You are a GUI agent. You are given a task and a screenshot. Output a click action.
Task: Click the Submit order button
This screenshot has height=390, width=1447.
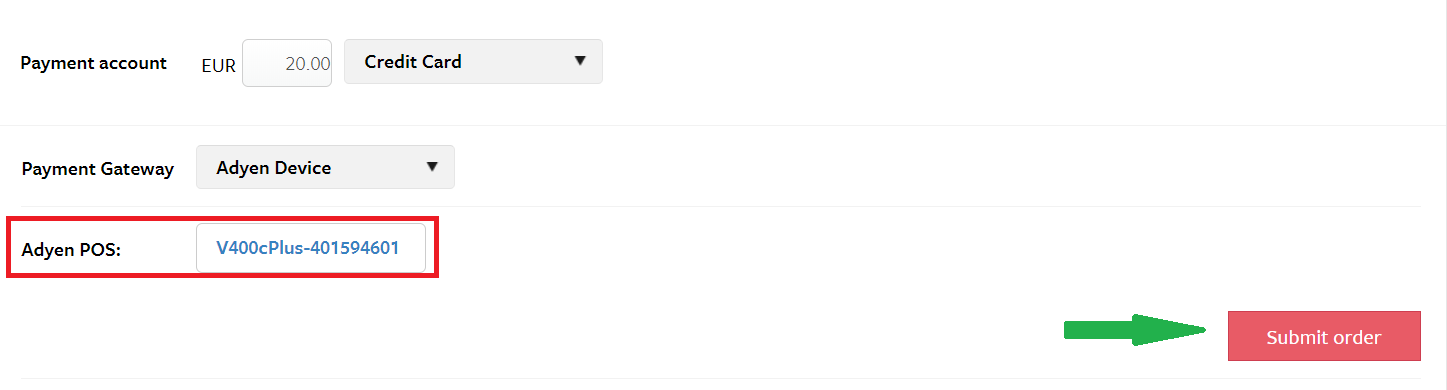1324,336
